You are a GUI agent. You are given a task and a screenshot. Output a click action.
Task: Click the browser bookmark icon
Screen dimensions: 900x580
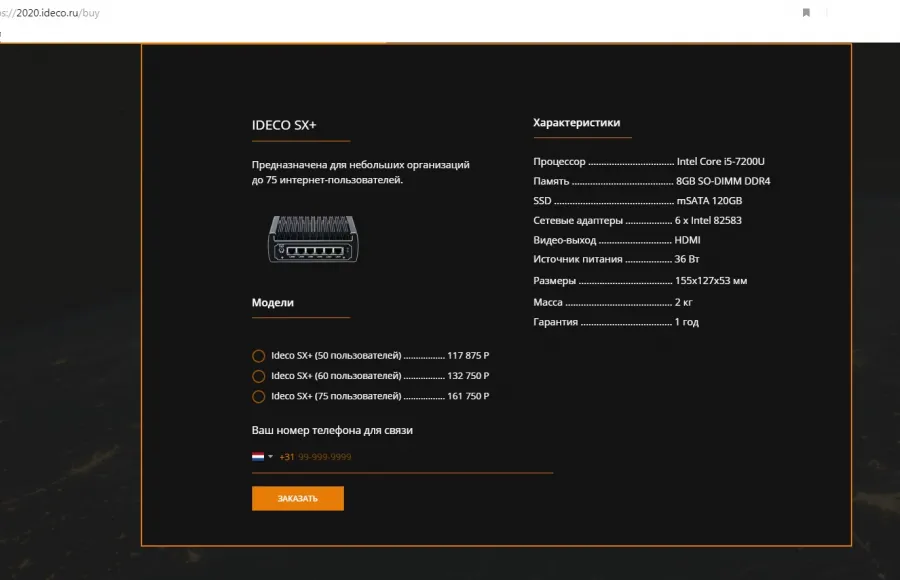click(x=806, y=13)
